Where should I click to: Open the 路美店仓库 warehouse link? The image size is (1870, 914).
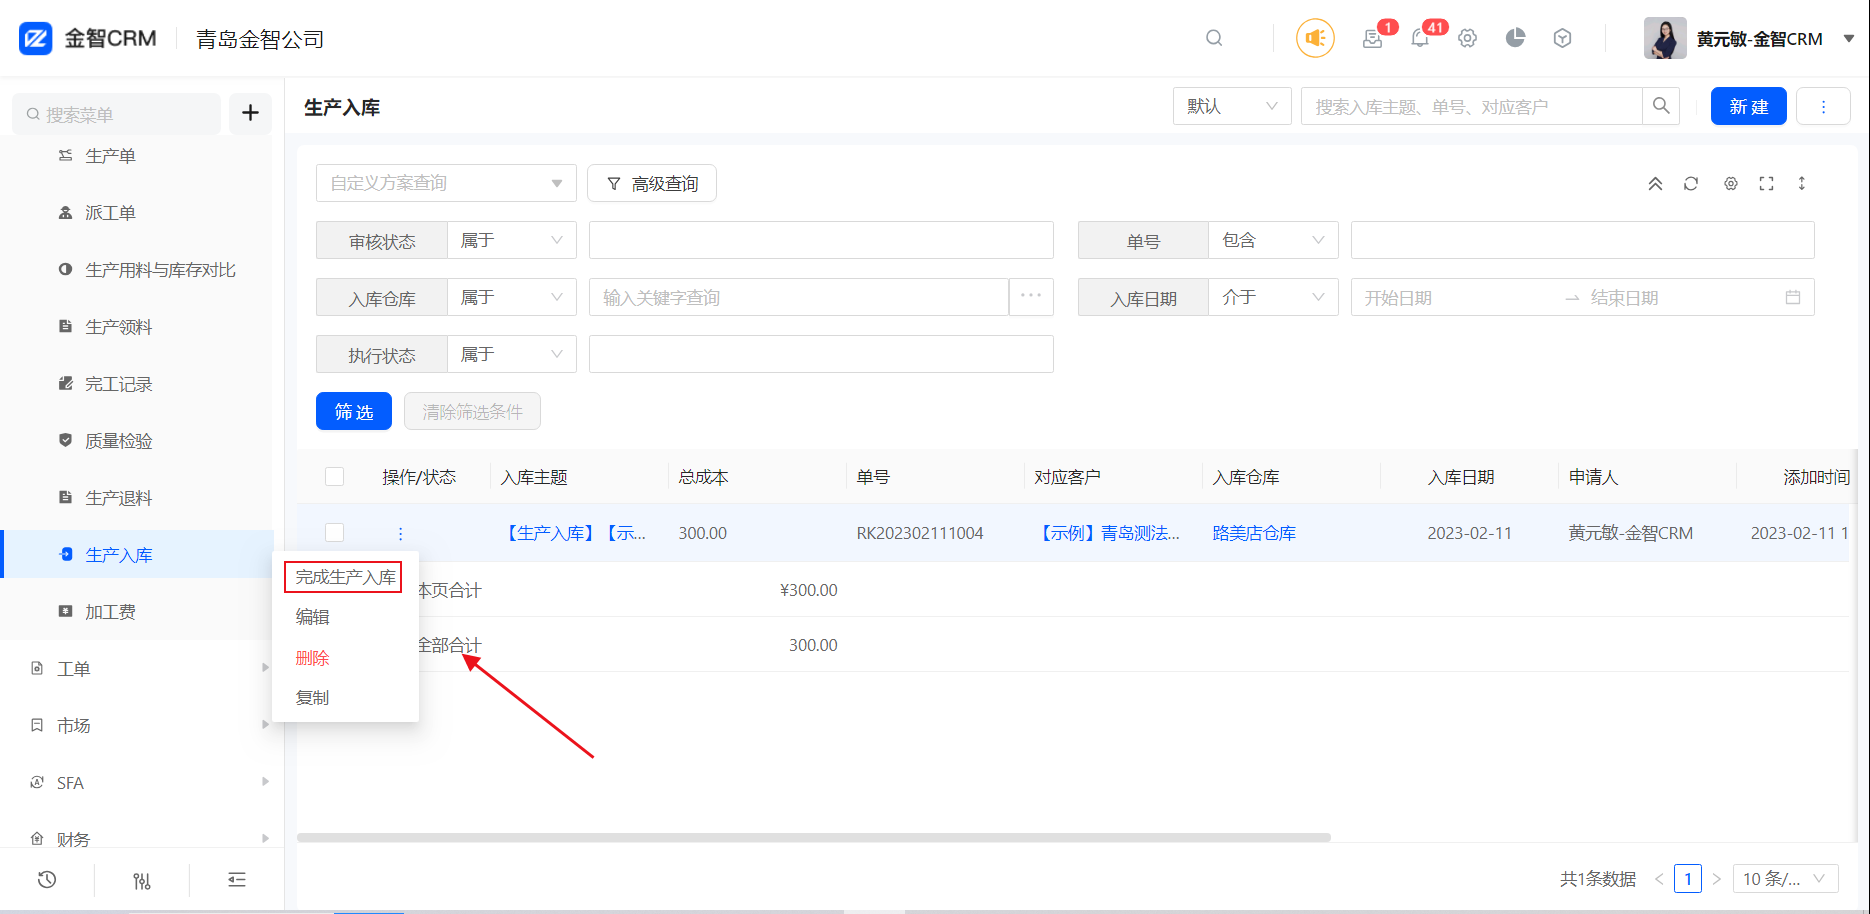pos(1254,533)
